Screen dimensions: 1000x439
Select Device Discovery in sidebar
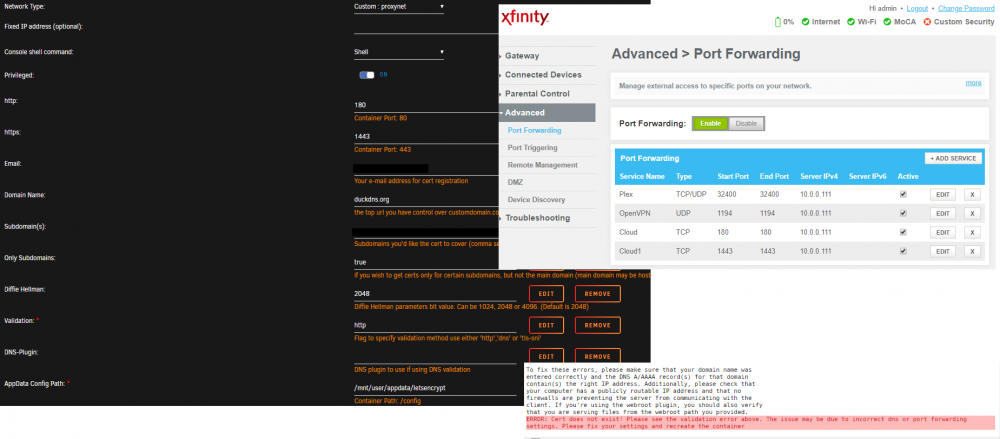536,199
